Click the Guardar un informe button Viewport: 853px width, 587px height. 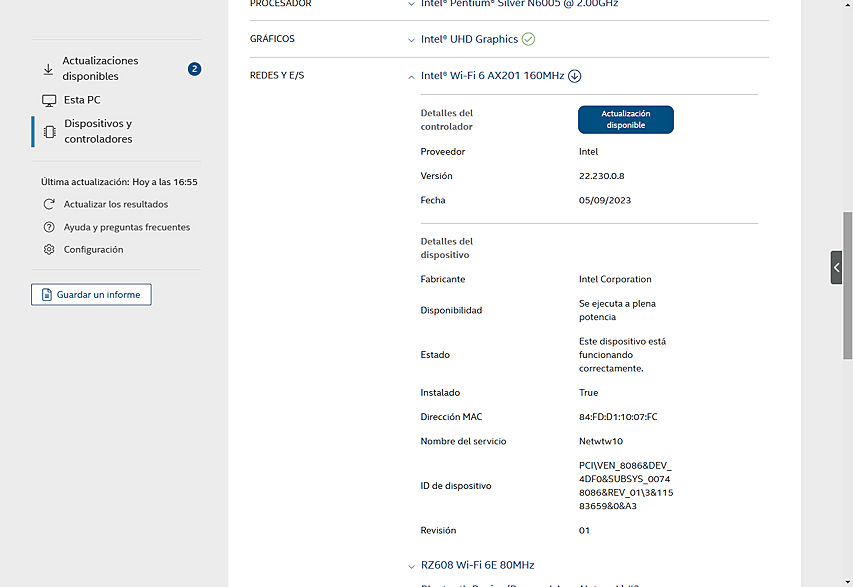[91, 294]
